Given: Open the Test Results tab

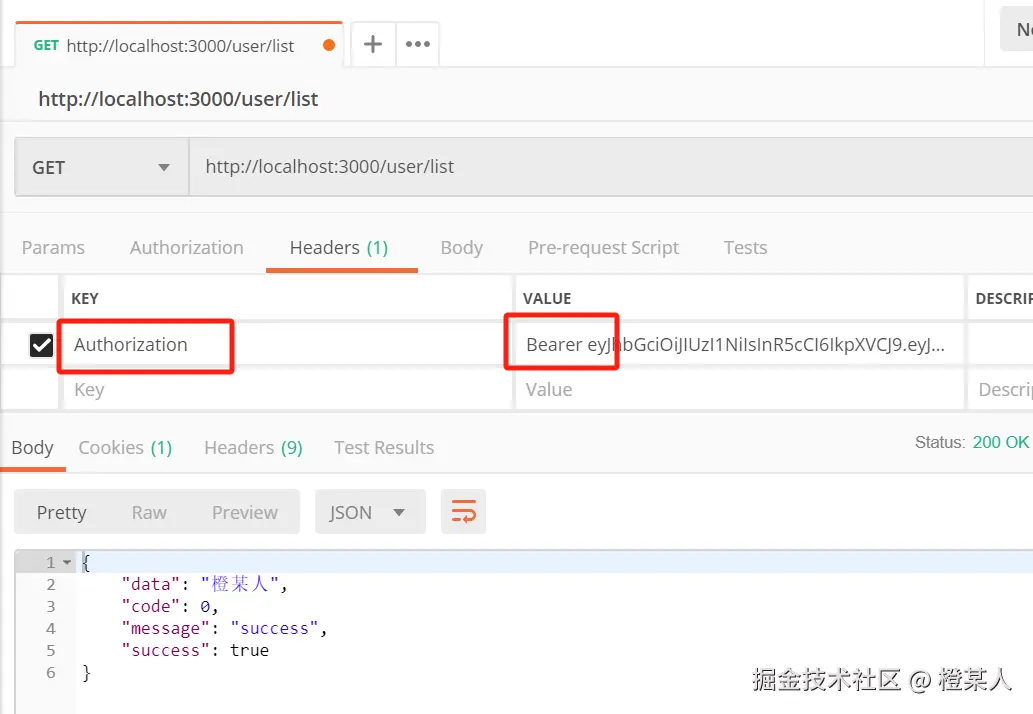Looking at the screenshot, I should tap(384, 448).
